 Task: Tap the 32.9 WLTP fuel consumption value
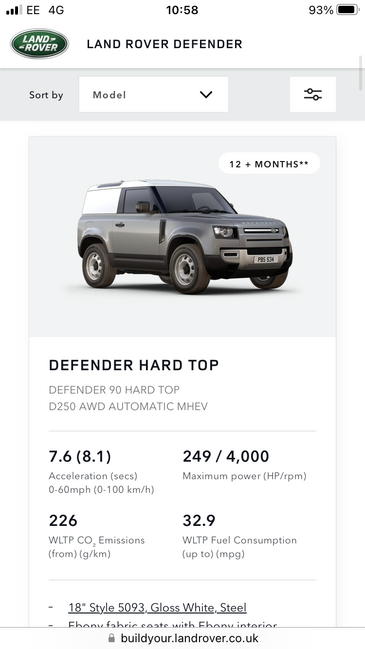199,520
